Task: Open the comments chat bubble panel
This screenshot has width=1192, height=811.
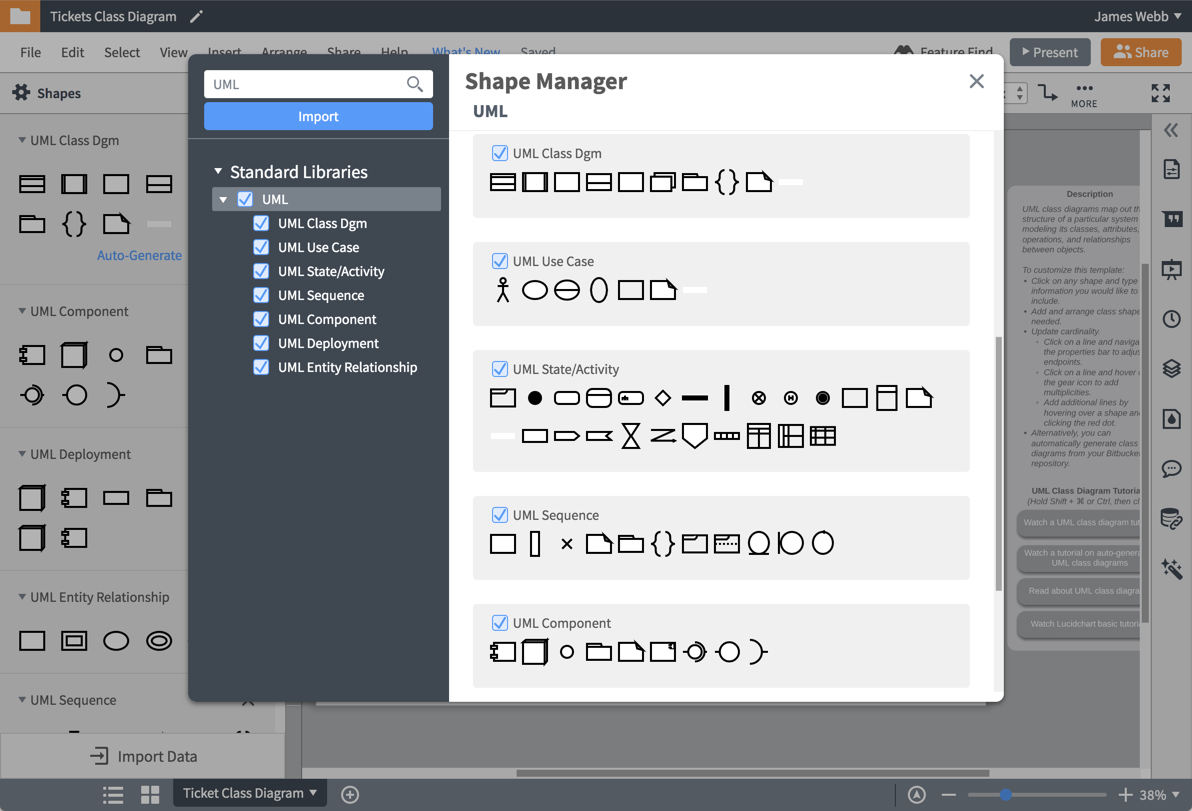Action: [x=1172, y=469]
